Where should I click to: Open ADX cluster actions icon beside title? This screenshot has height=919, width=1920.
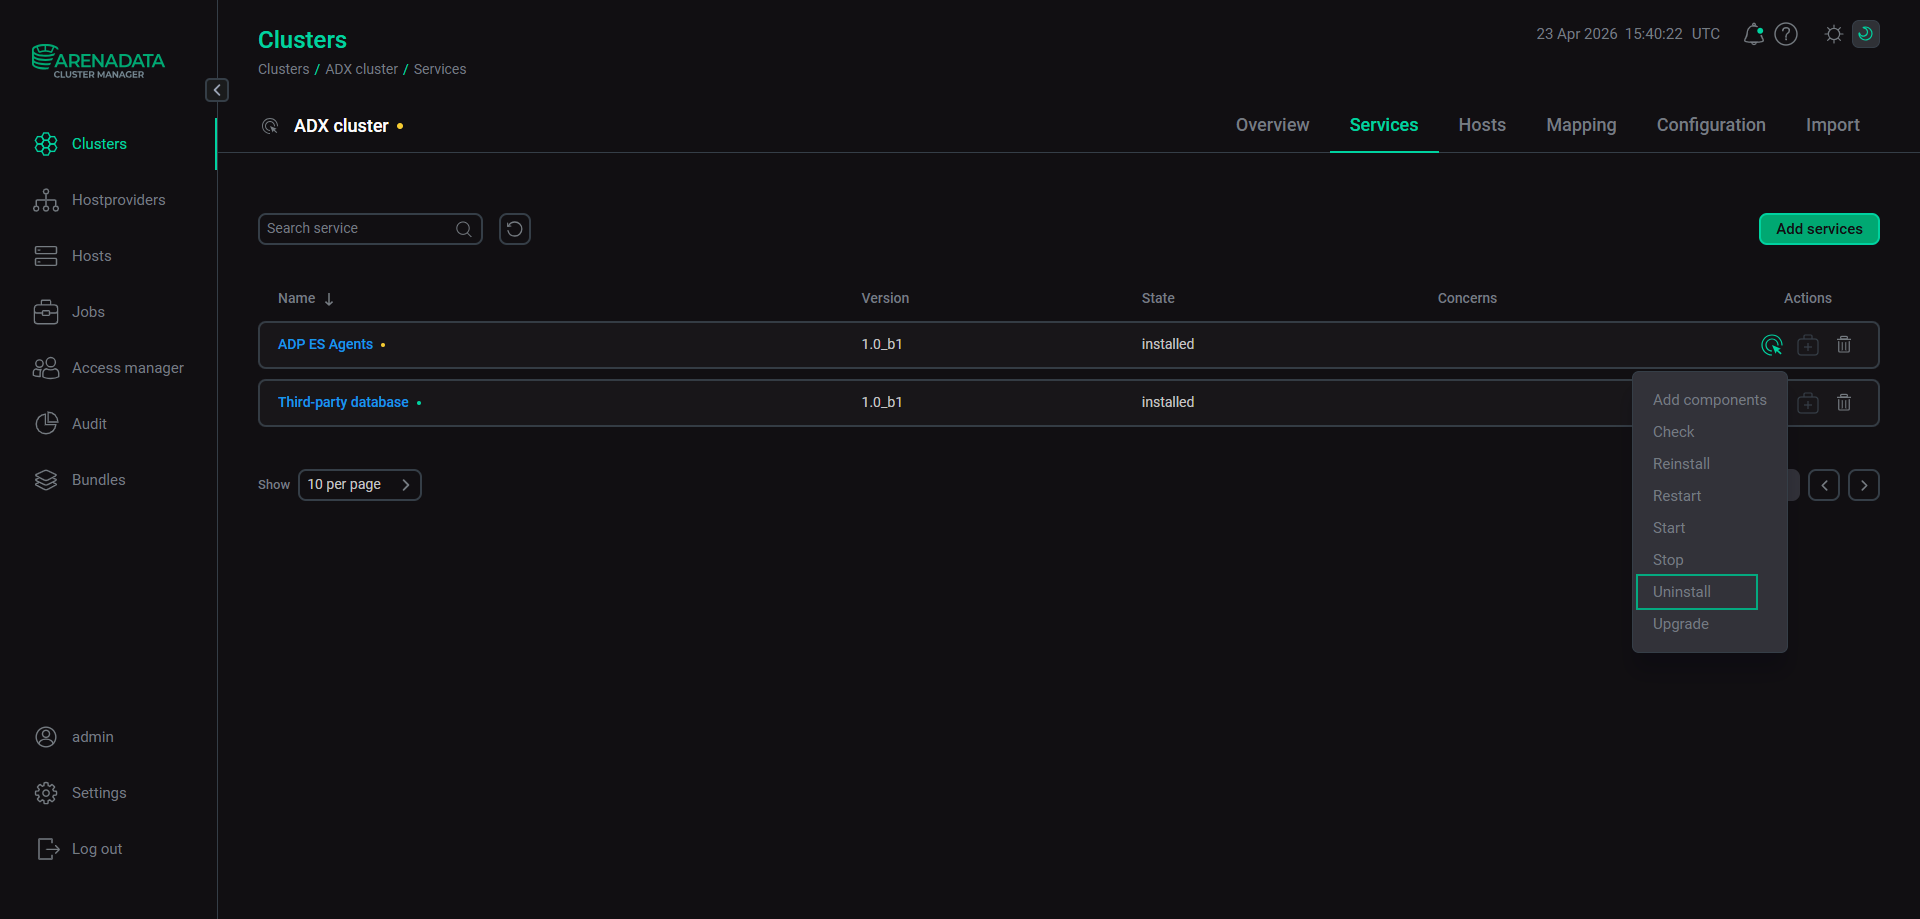tap(270, 126)
